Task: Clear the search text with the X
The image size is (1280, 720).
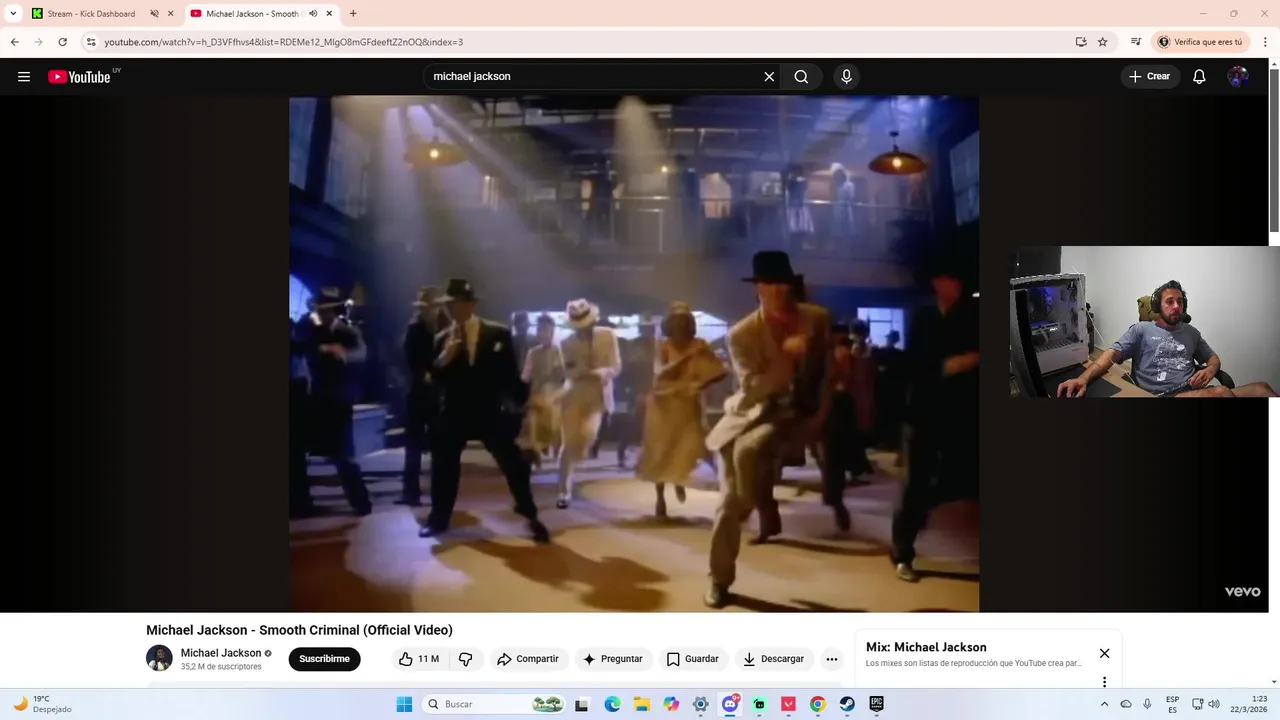Action: pyautogui.click(x=769, y=77)
